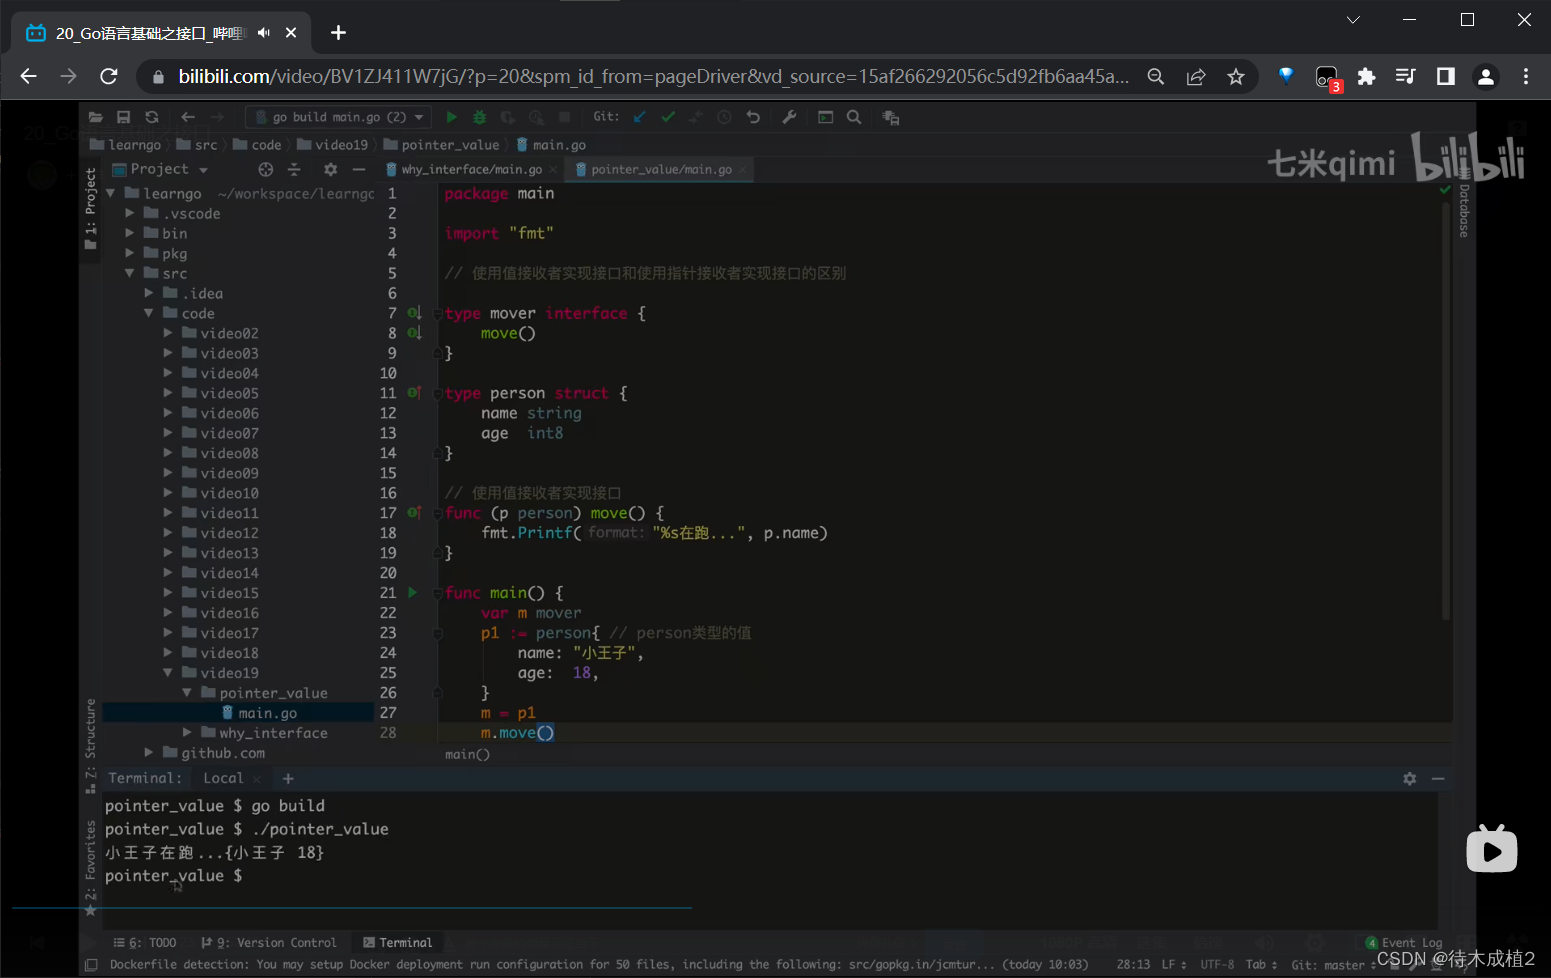Expand the bin folder
The height and width of the screenshot is (978, 1551).
click(x=130, y=233)
